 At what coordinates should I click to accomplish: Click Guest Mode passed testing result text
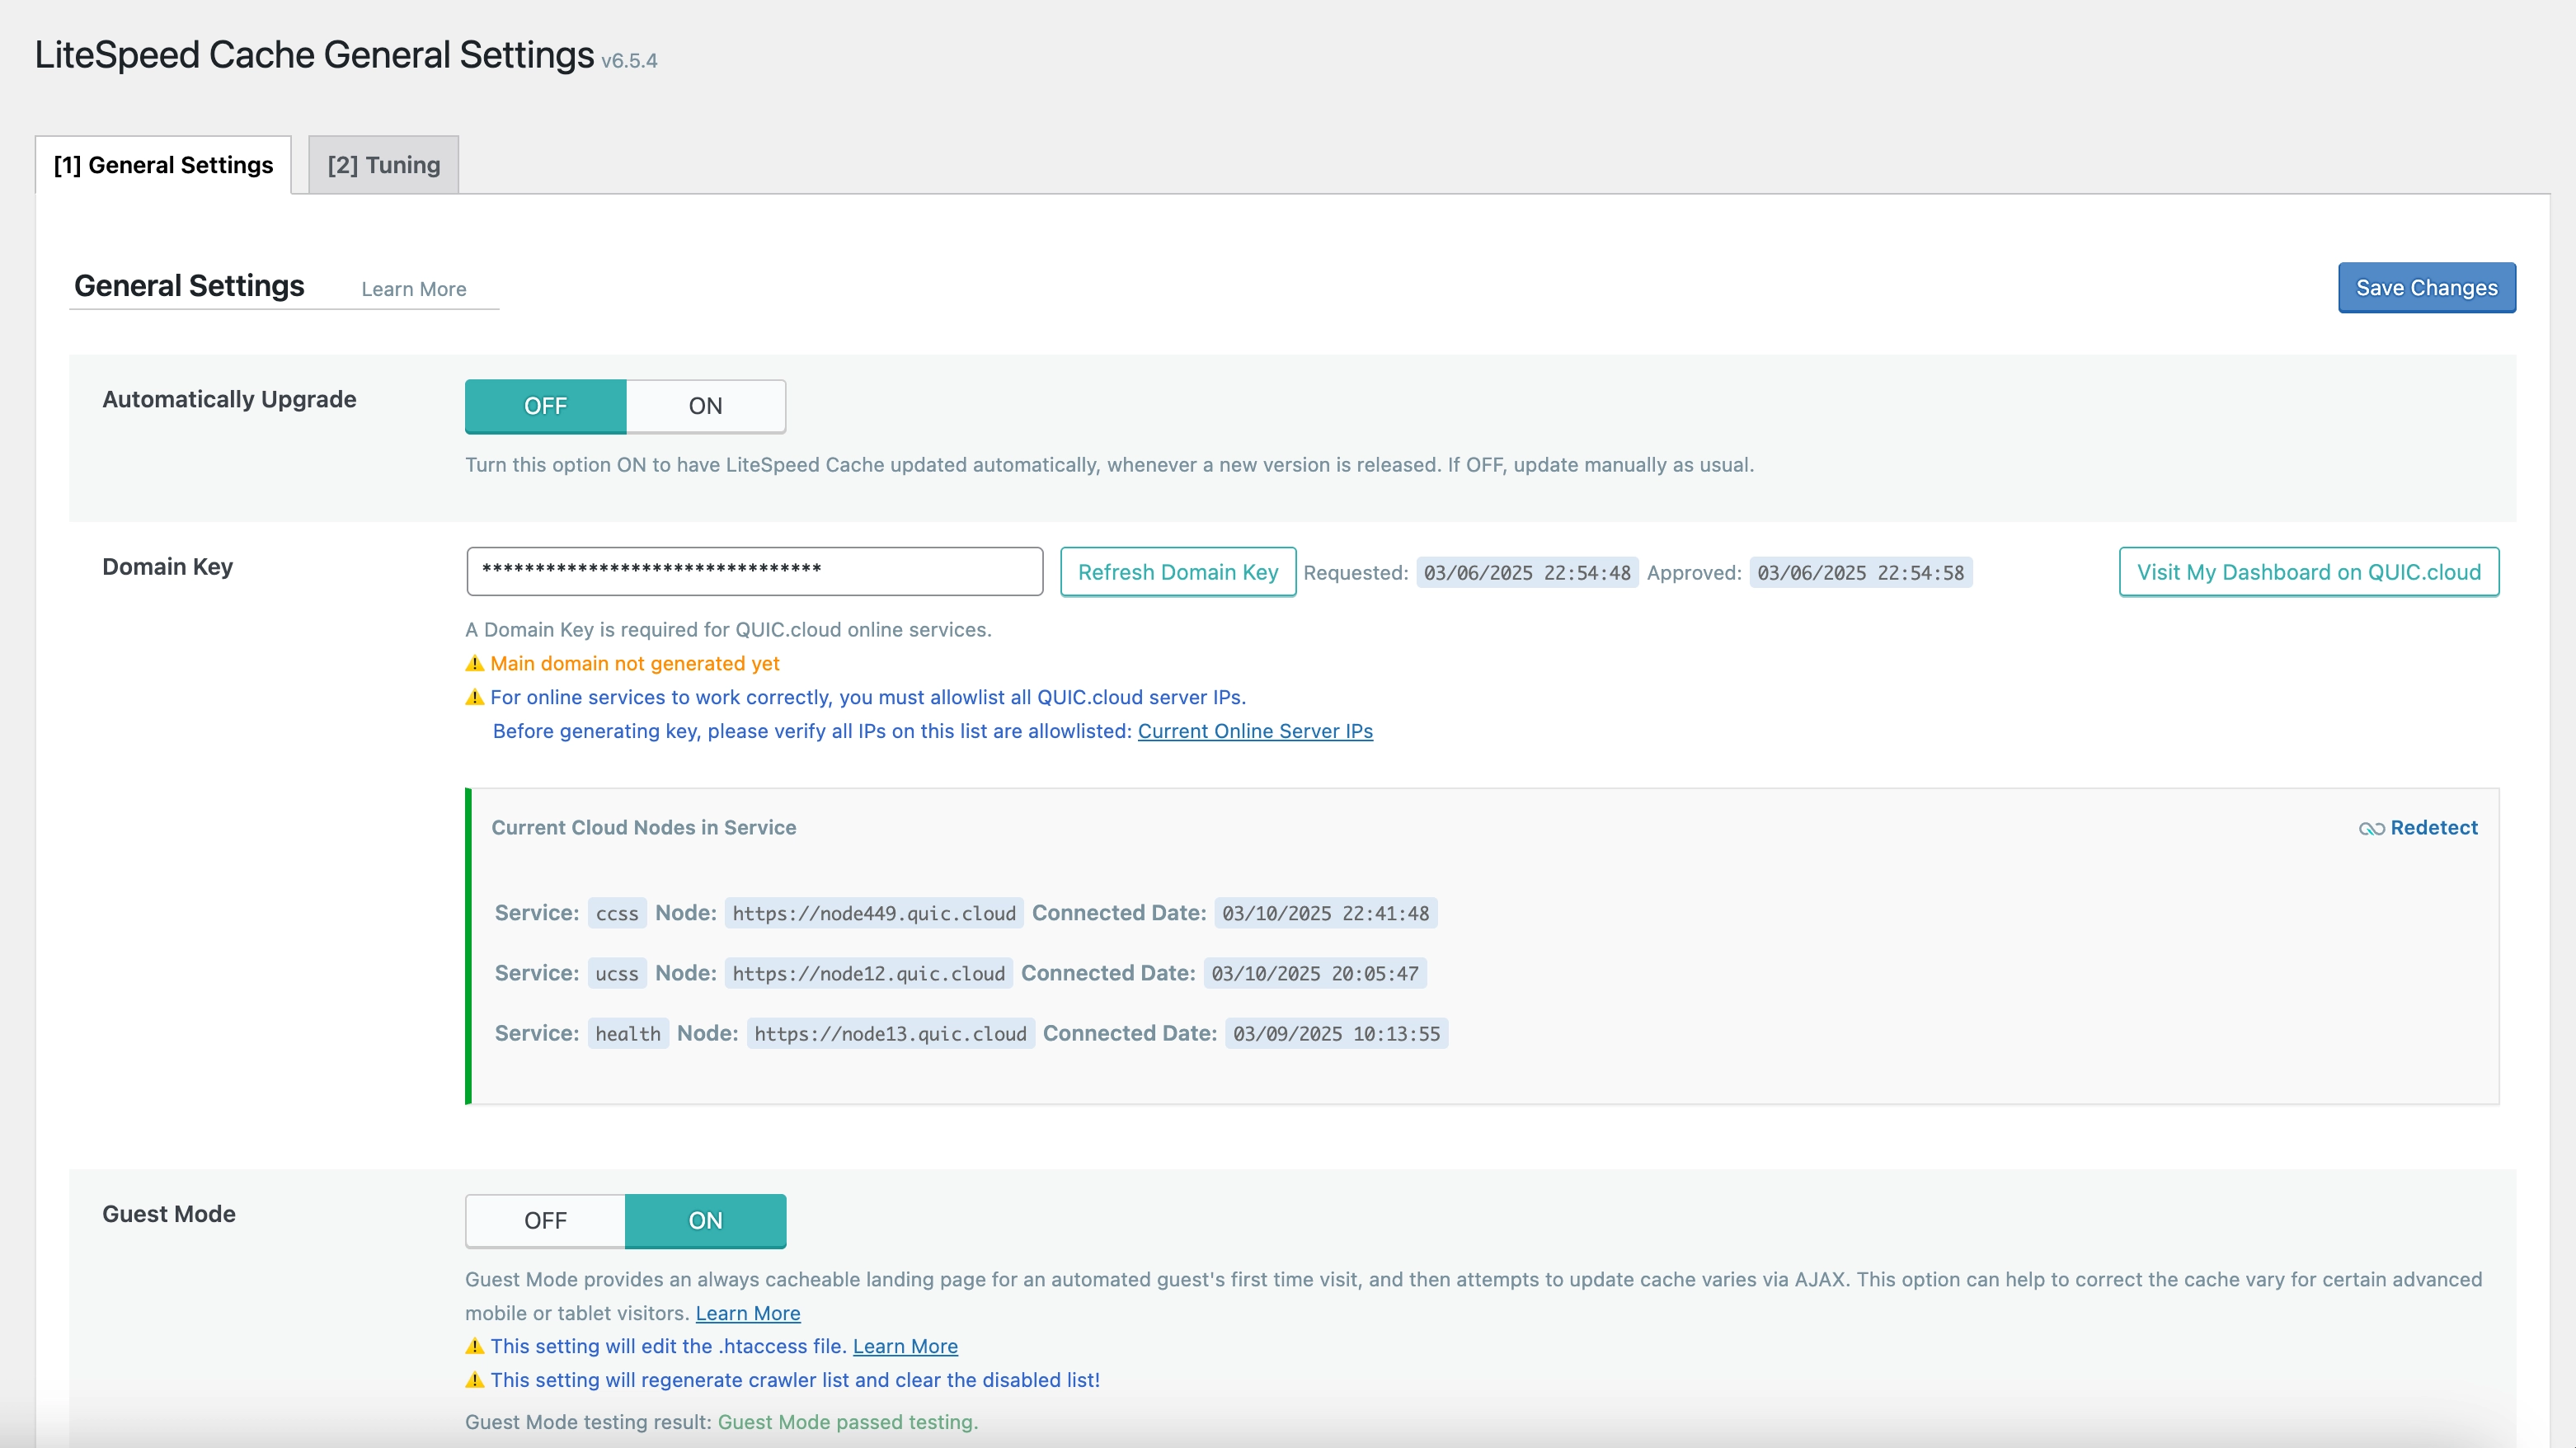click(x=848, y=1422)
